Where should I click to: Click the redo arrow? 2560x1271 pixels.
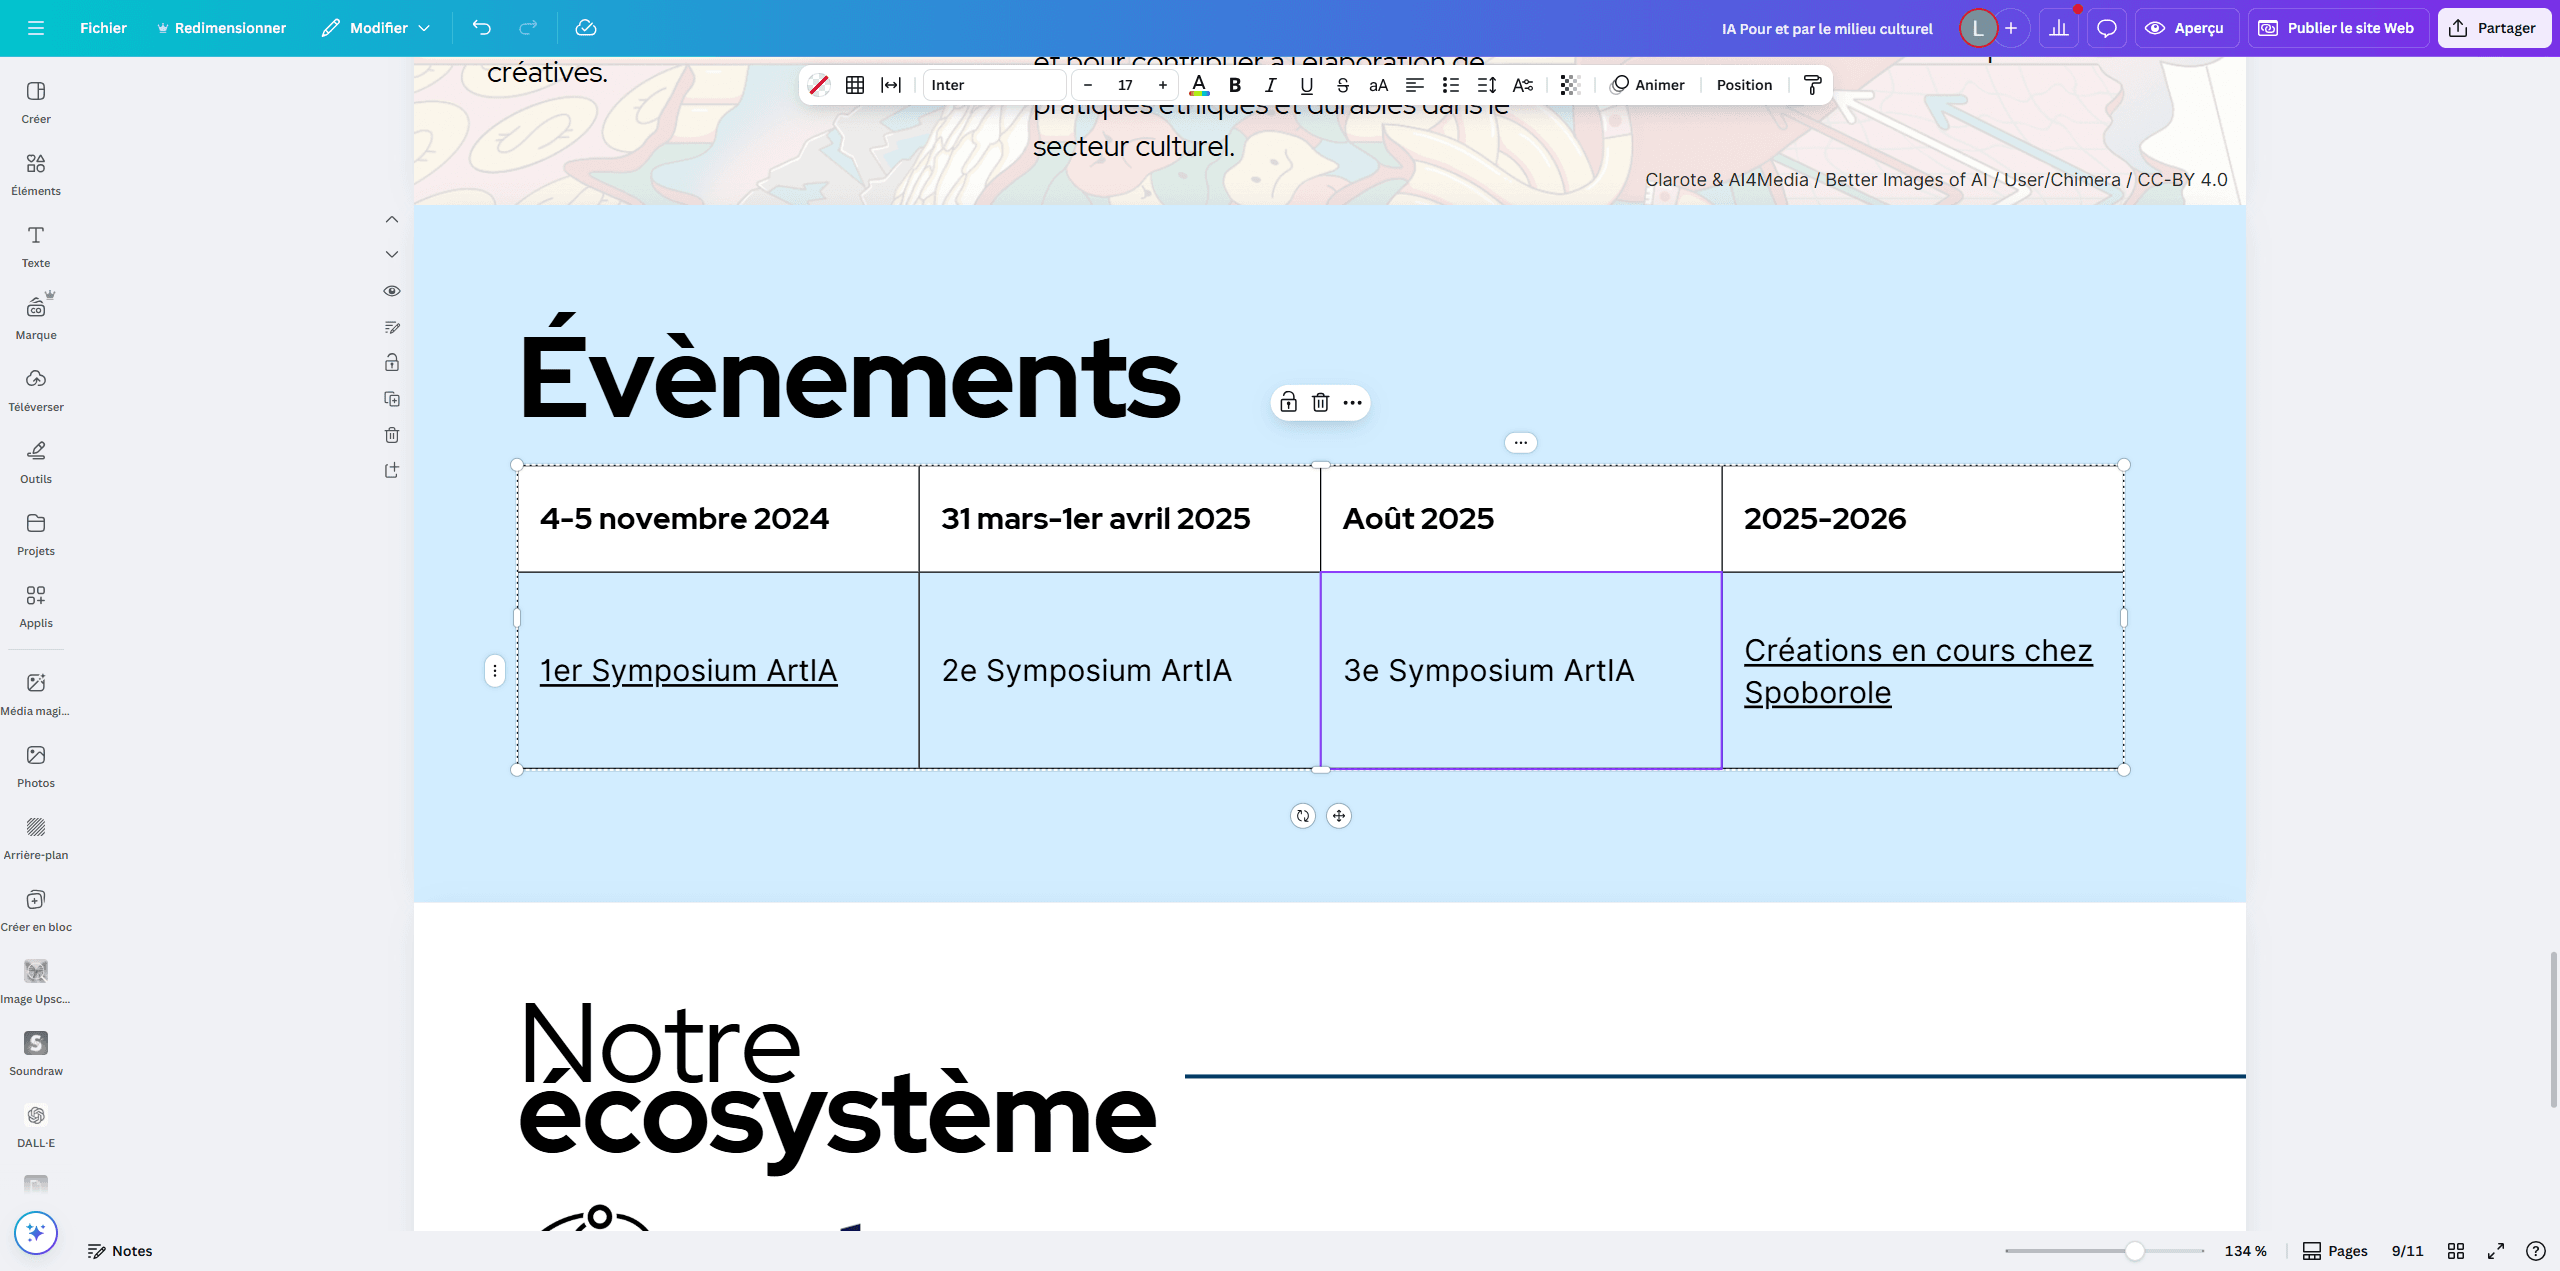pos(528,28)
